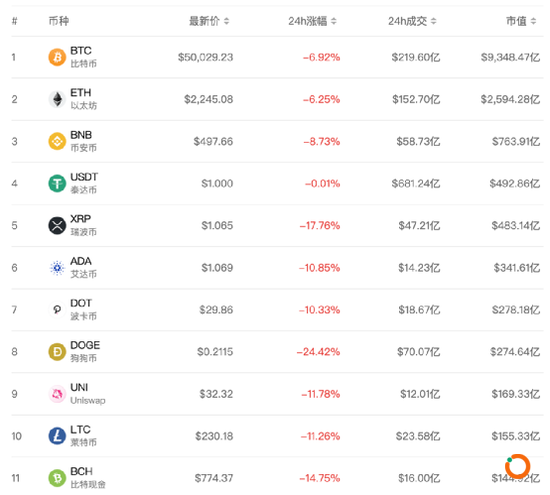
Task: Click the blue Litecoin LTC icon
Action: (x=57, y=436)
